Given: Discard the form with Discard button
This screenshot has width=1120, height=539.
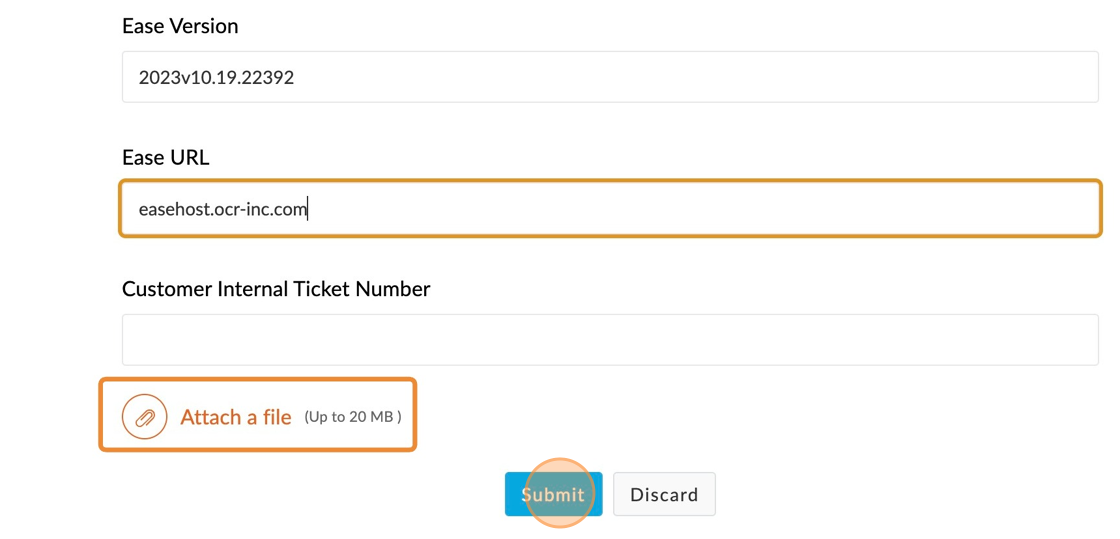Looking at the screenshot, I should [664, 494].
